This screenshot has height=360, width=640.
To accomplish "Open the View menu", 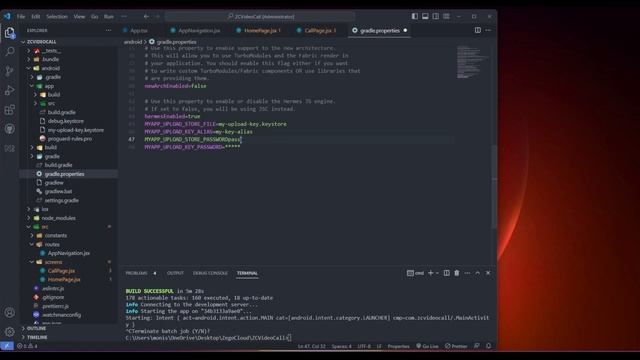I will point(79,16).
